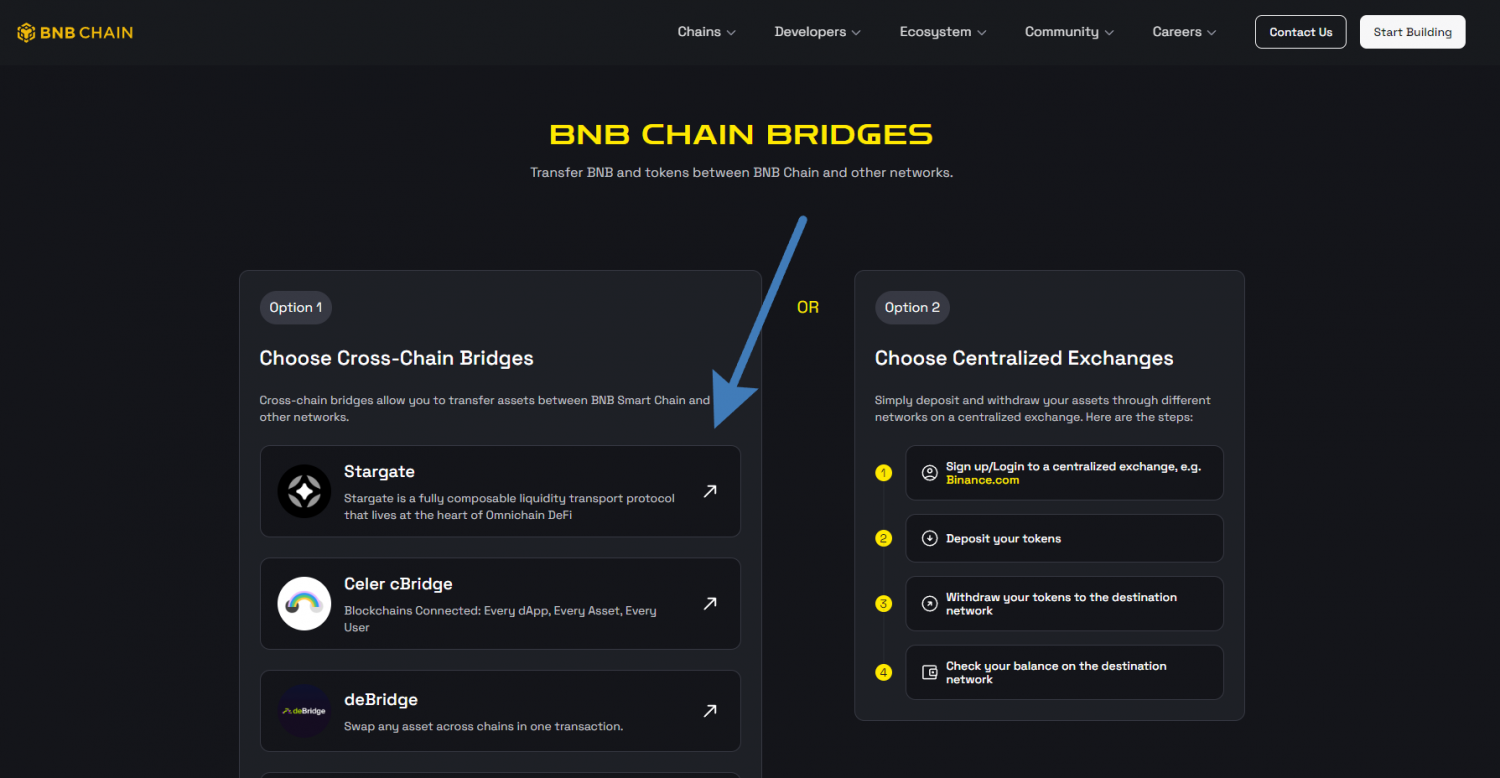This screenshot has height=778, width=1500.
Task: Expand the Ecosystem dropdown menu
Action: click(942, 32)
